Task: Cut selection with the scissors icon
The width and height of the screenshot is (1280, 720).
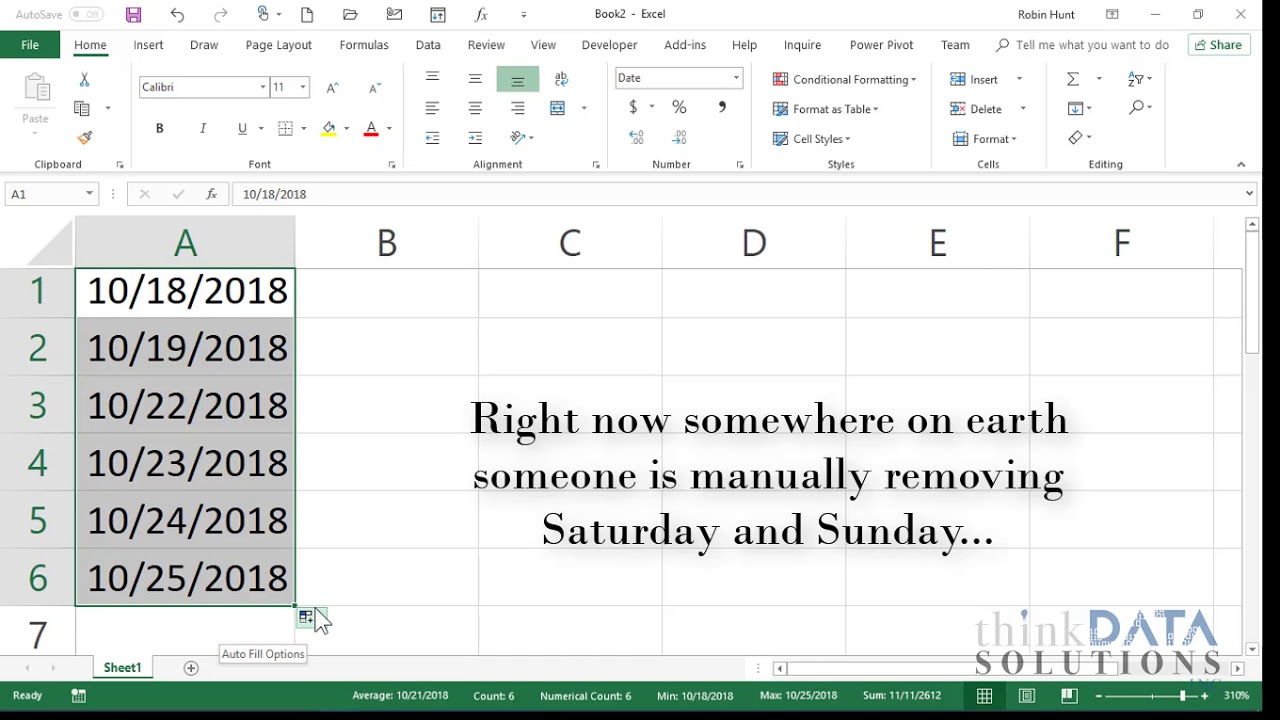Action: (84, 79)
